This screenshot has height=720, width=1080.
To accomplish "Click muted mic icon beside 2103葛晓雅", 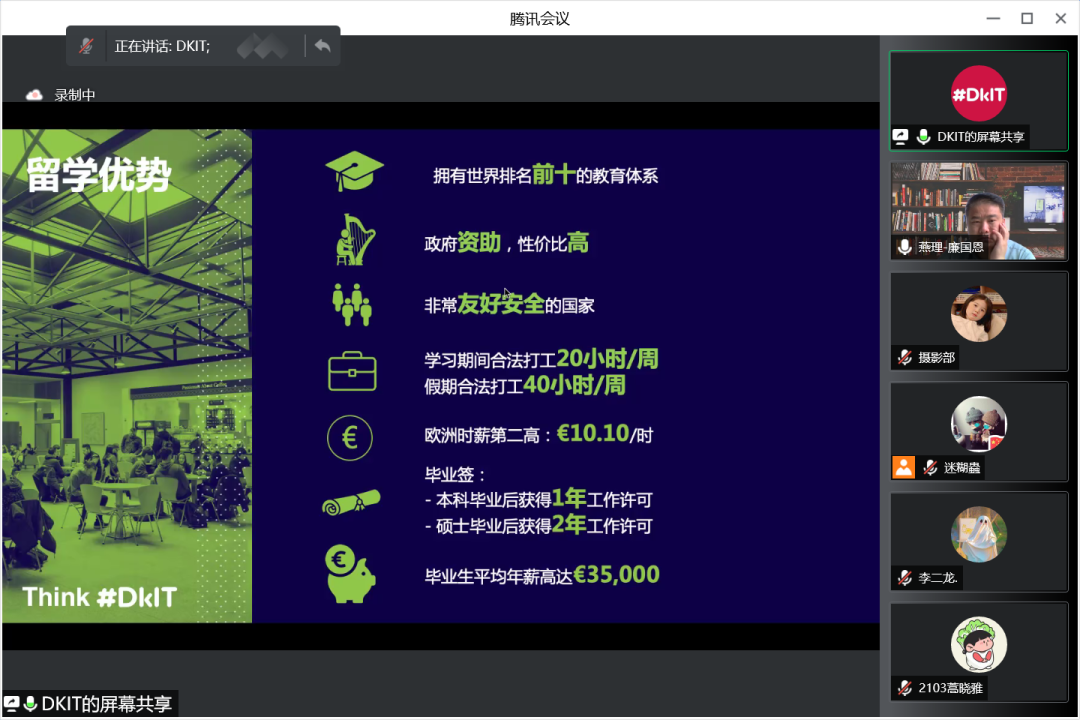I will [904, 687].
